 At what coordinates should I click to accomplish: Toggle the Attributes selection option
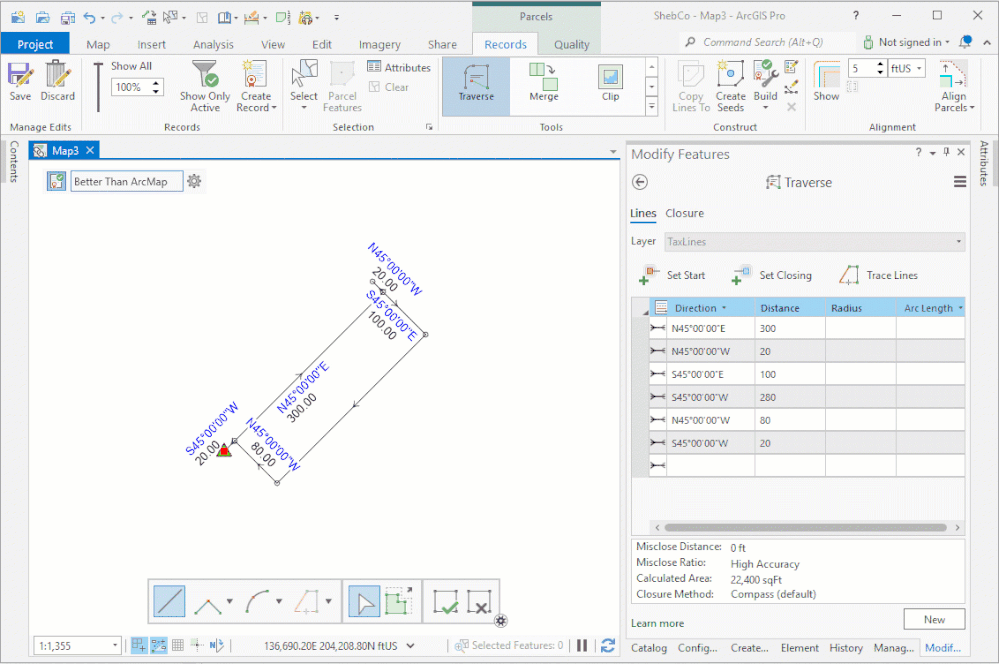[399, 67]
